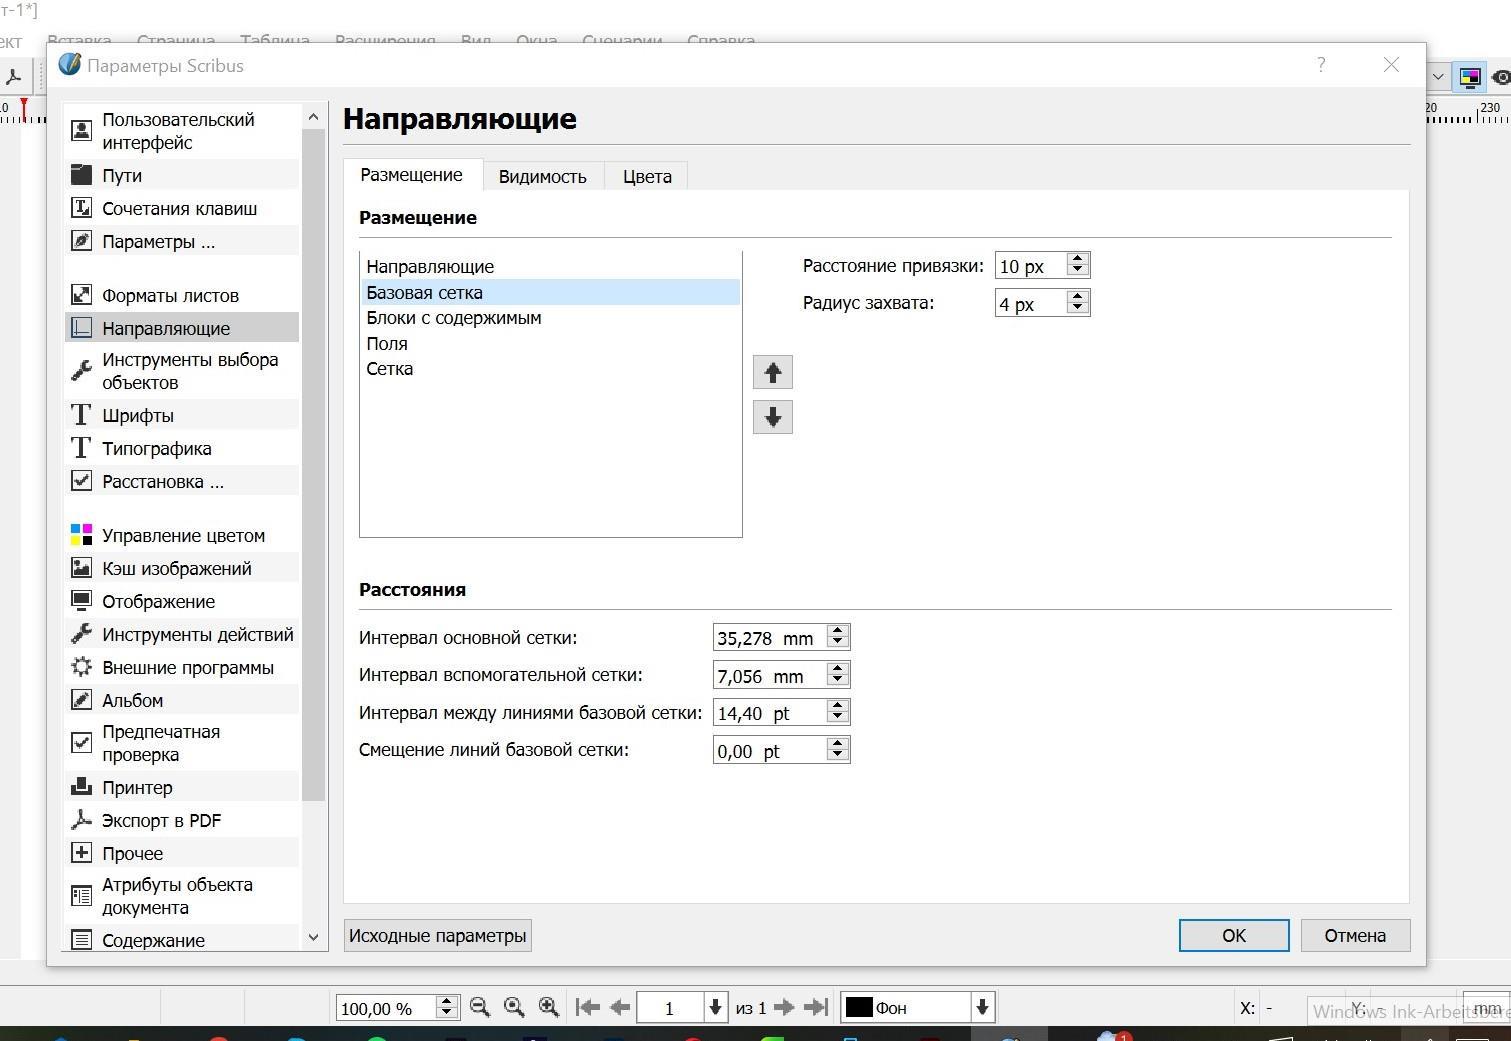The height and width of the screenshot is (1041, 1511).
Task: Switch to the Видимость tab
Action: (x=542, y=176)
